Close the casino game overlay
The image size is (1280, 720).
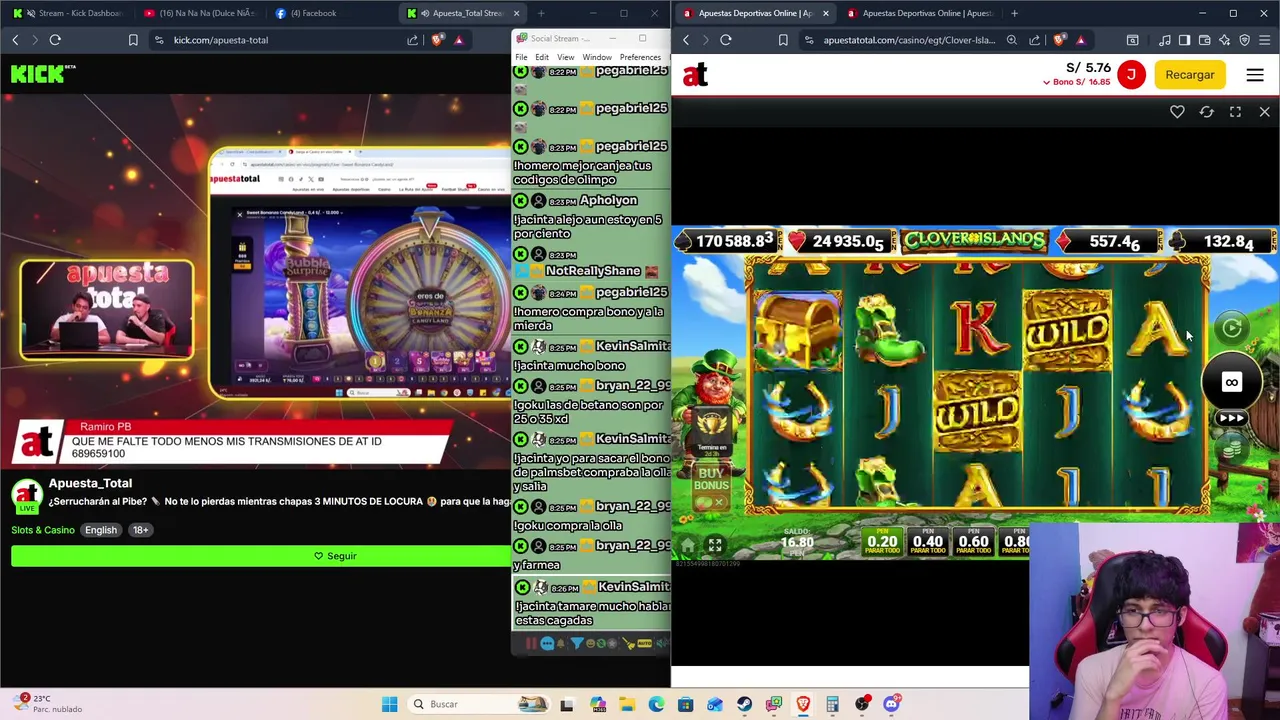click(1264, 112)
